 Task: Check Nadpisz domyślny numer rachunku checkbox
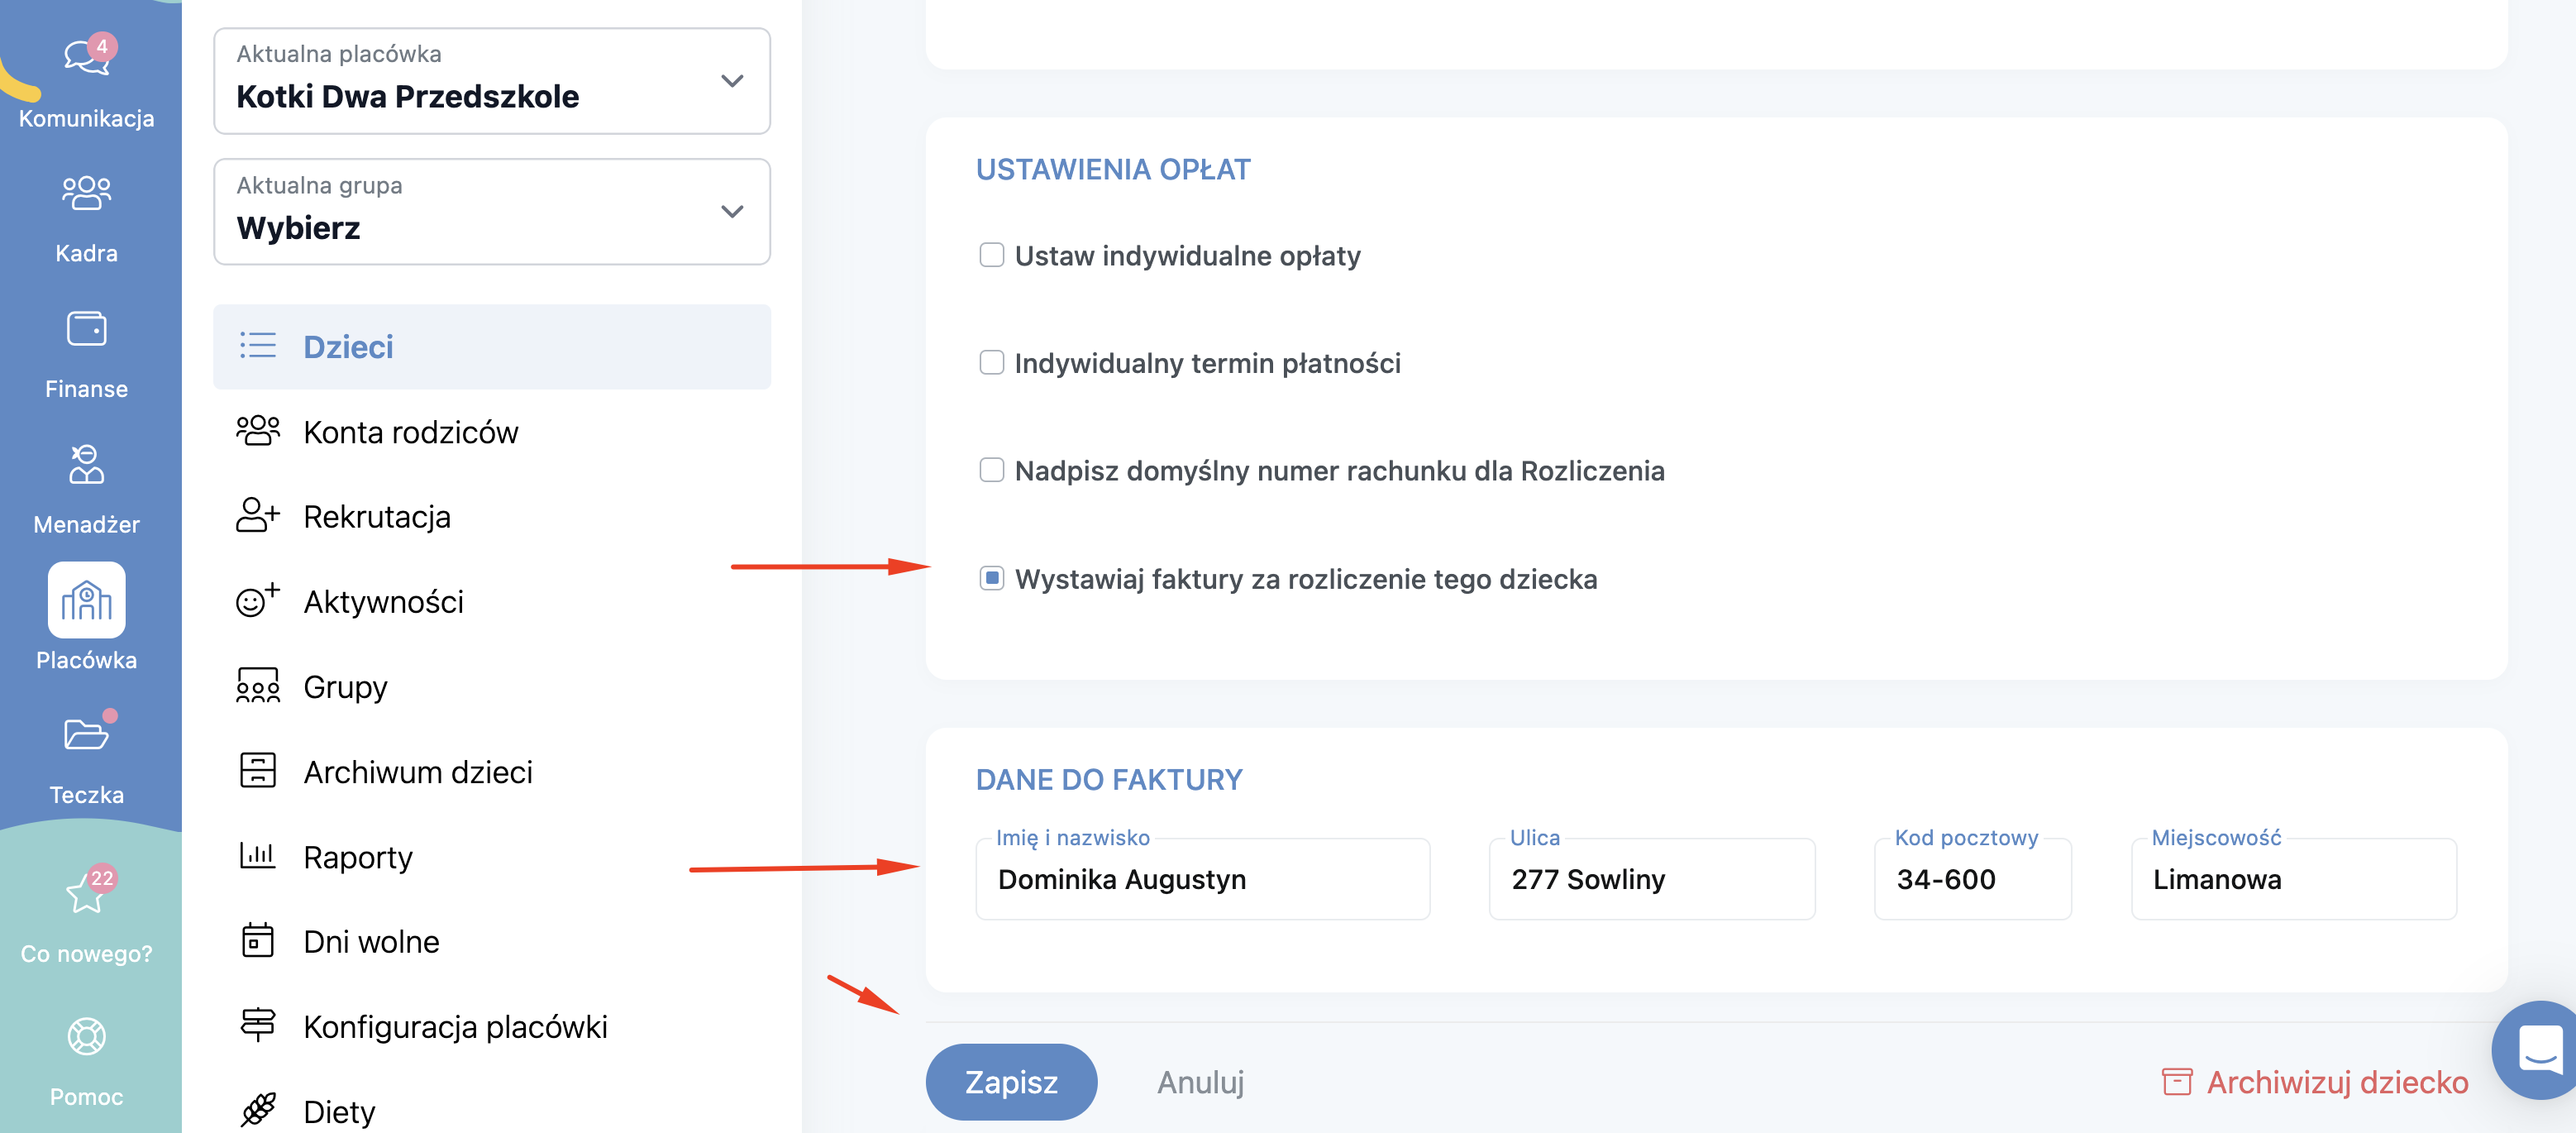[992, 470]
